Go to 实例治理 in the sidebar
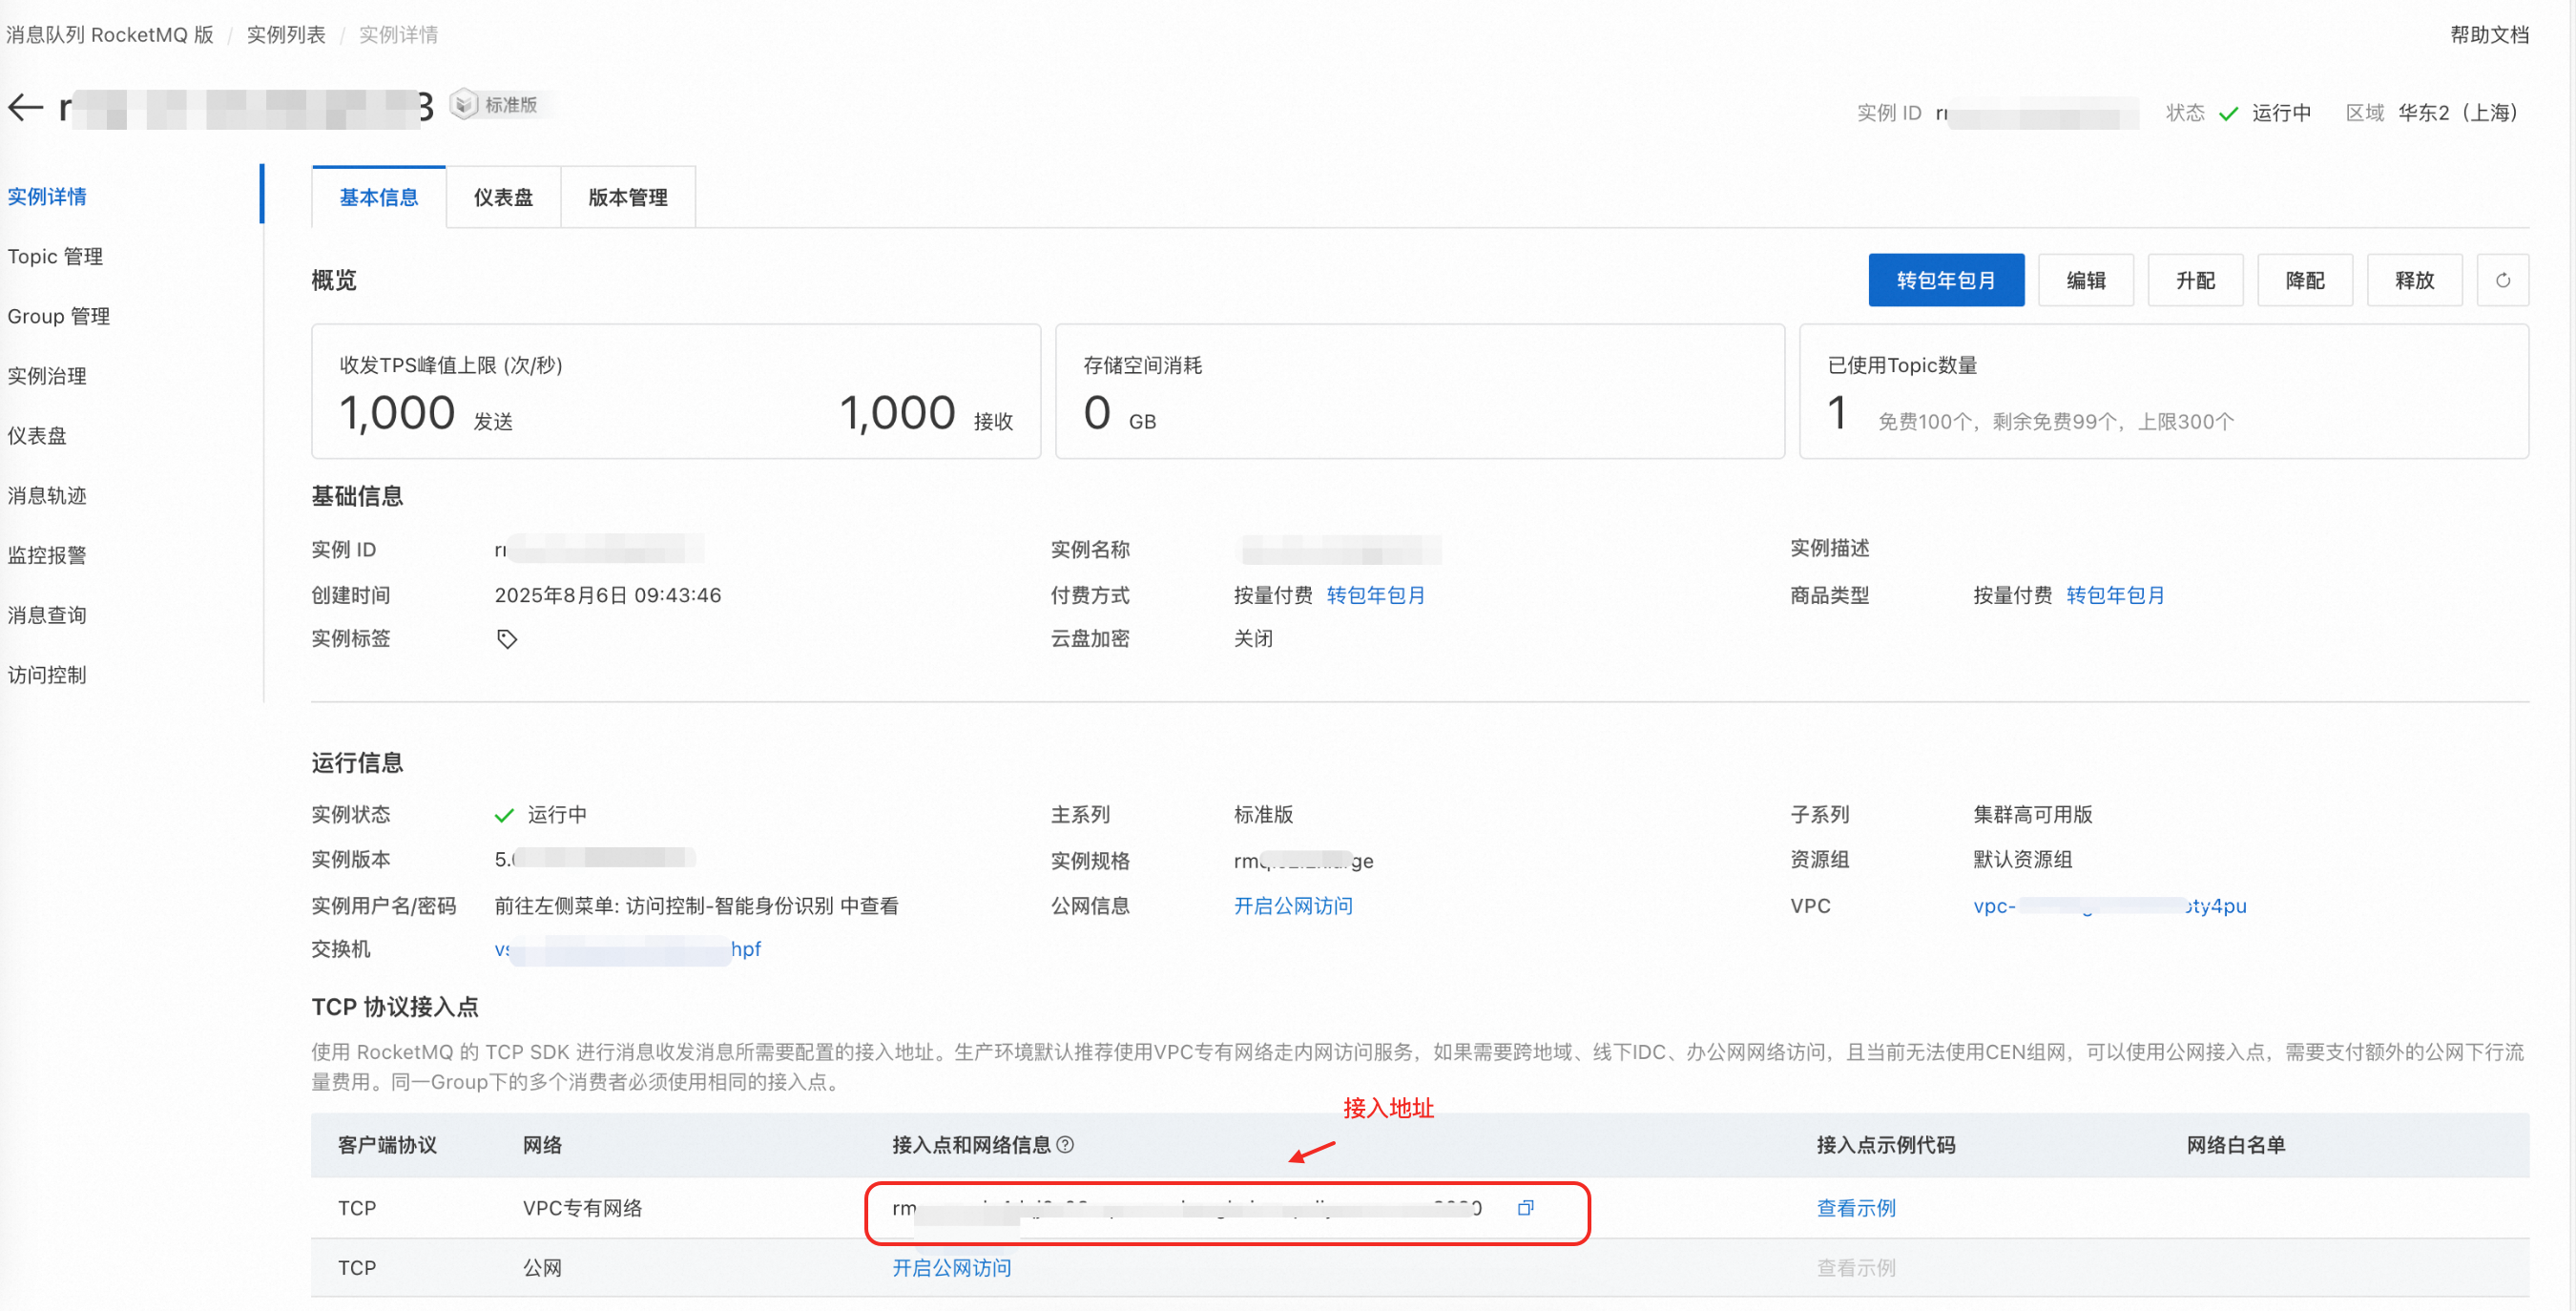The height and width of the screenshot is (1311, 2576). click(47, 376)
